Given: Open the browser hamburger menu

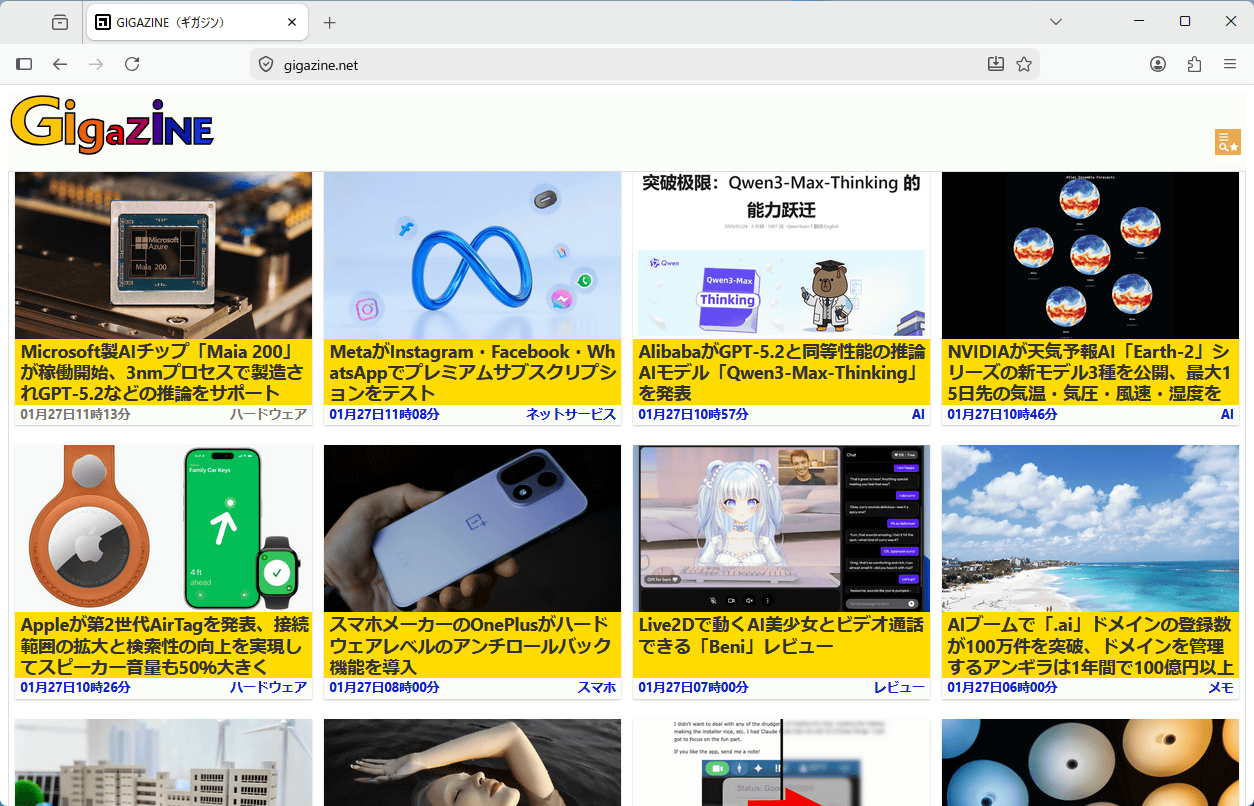Looking at the screenshot, I should [x=1230, y=63].
